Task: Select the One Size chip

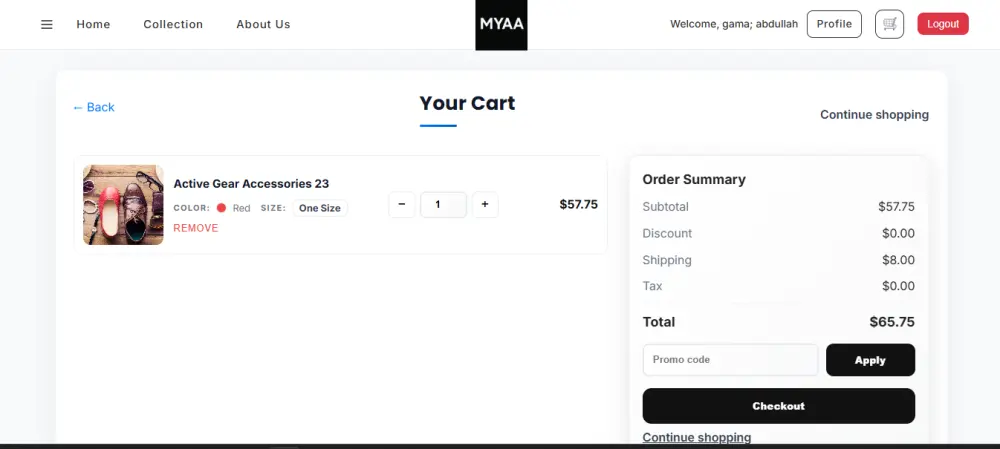Action: click(320, 208)
